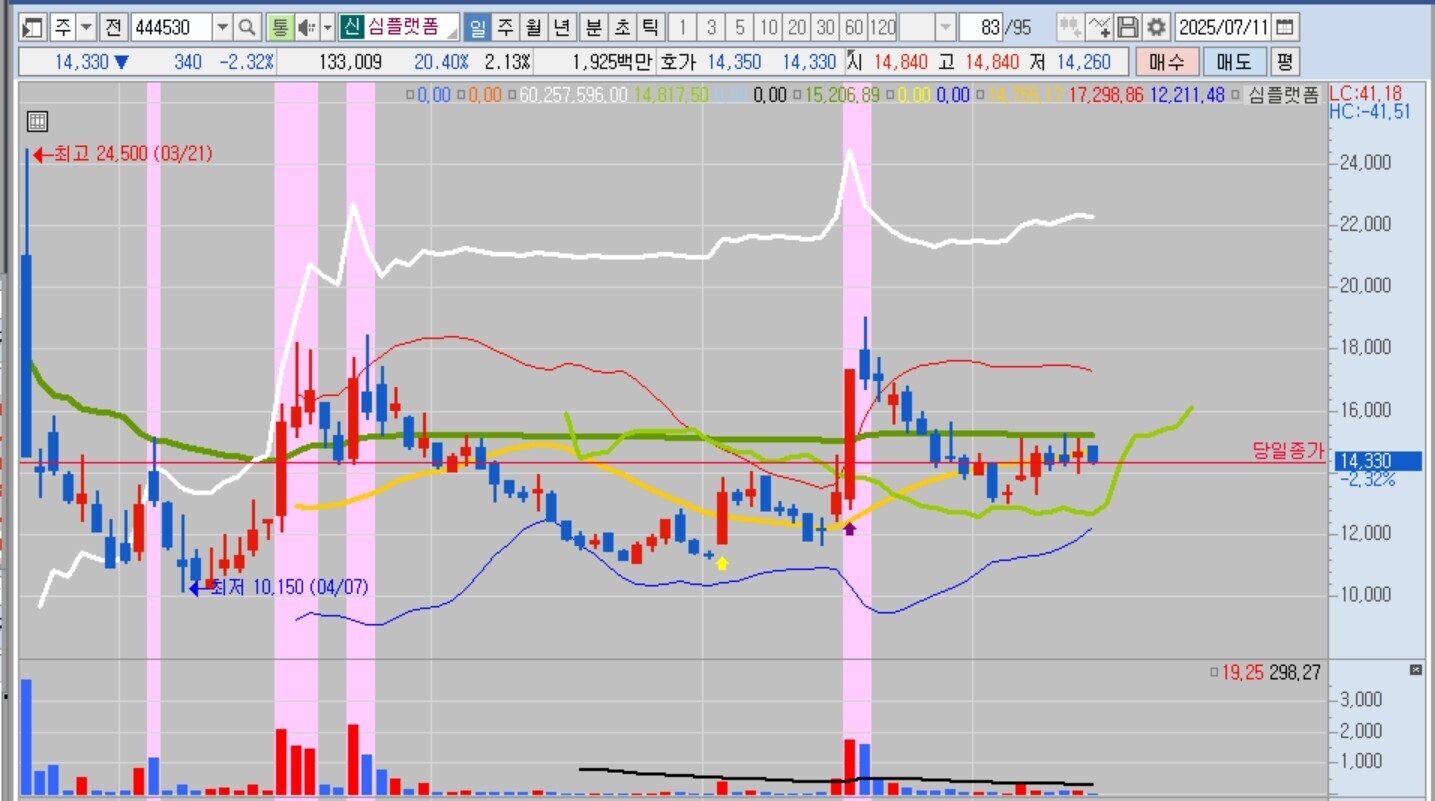Image resolution: width=1435 pixels, height=801 pixels.
Task: Click the 평 button next to 매도
Action: pyautogui.click(x=1285, y=62)
